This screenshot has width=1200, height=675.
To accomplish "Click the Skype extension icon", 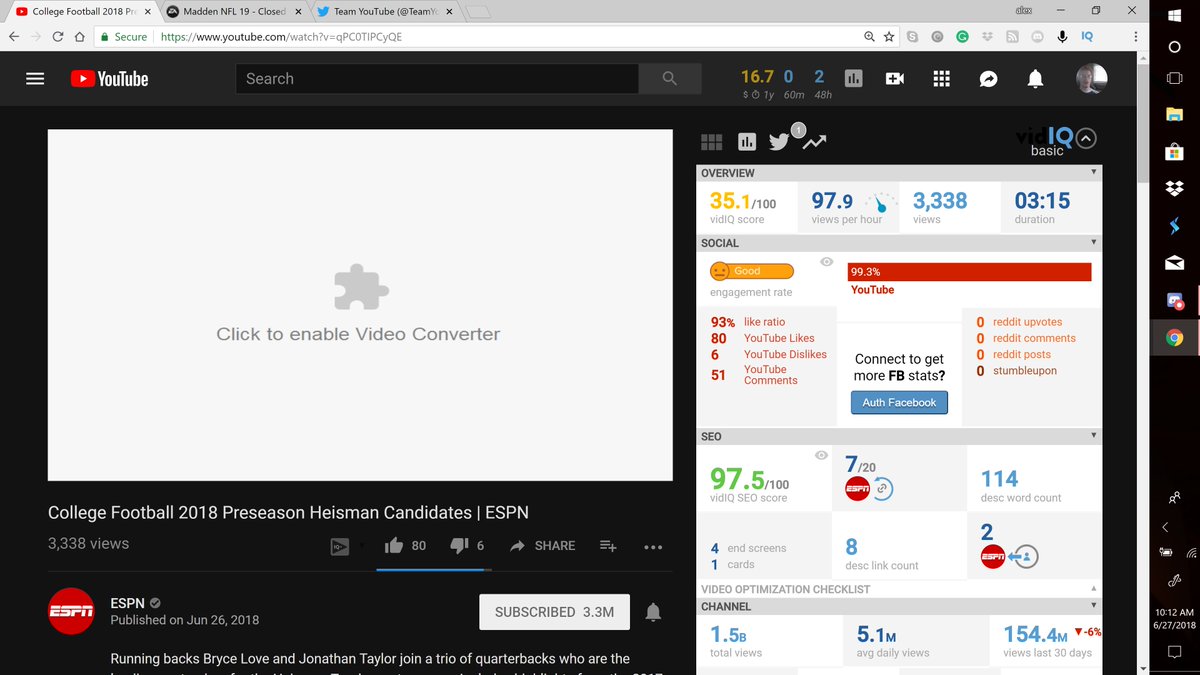I will point(913,36).
